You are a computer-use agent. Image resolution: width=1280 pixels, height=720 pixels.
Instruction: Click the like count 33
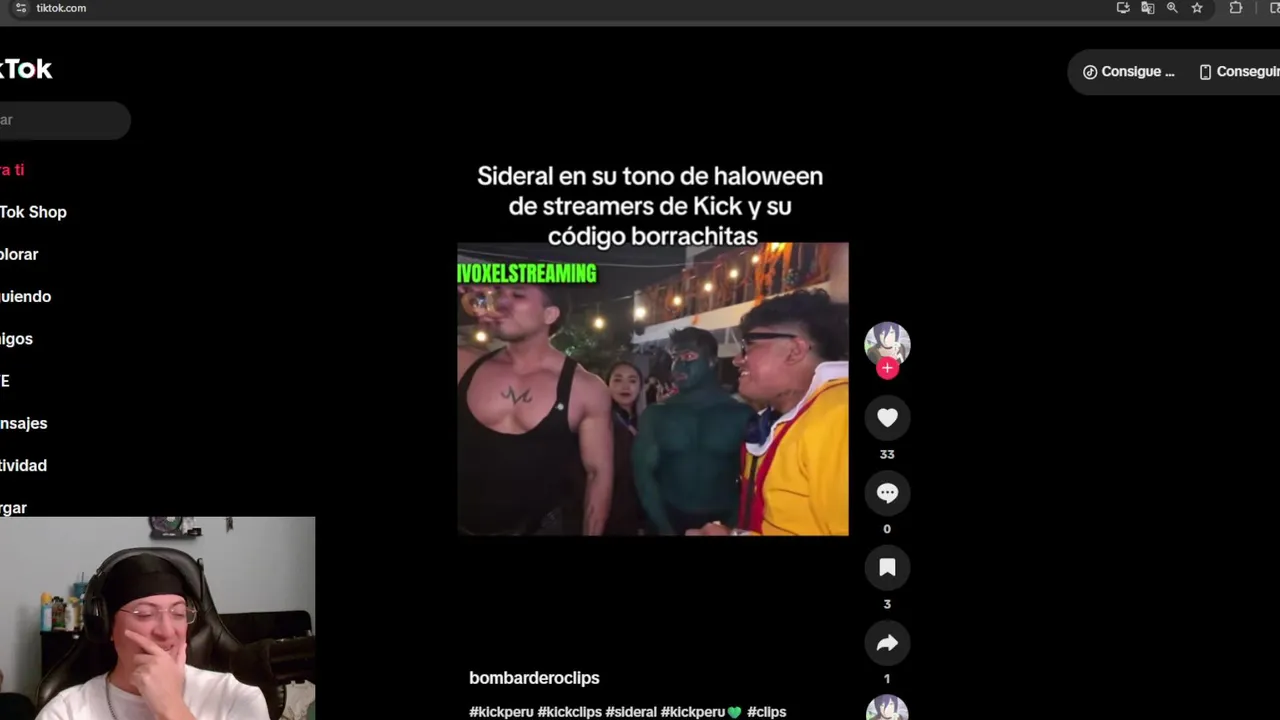pyautogui.click(x=887, y=454)
